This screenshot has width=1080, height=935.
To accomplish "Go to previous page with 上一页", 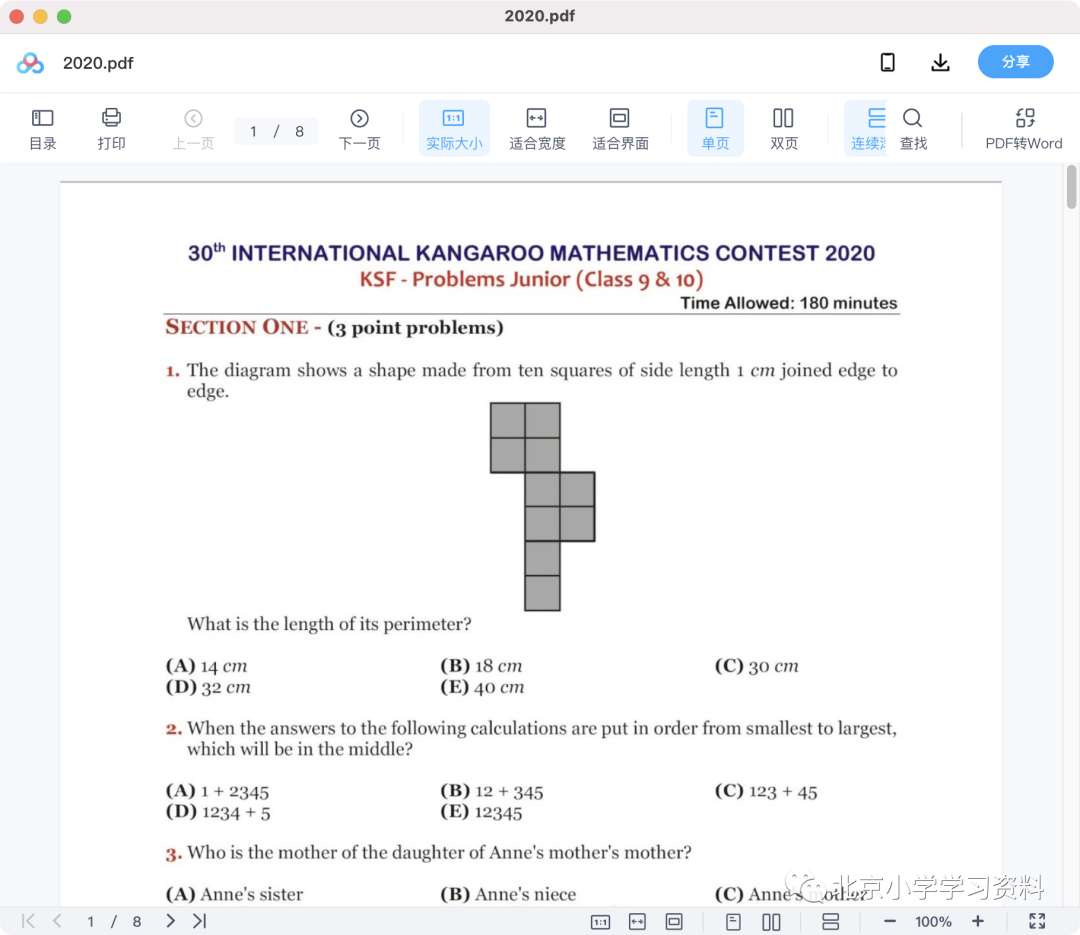I will tap(193, 129).
